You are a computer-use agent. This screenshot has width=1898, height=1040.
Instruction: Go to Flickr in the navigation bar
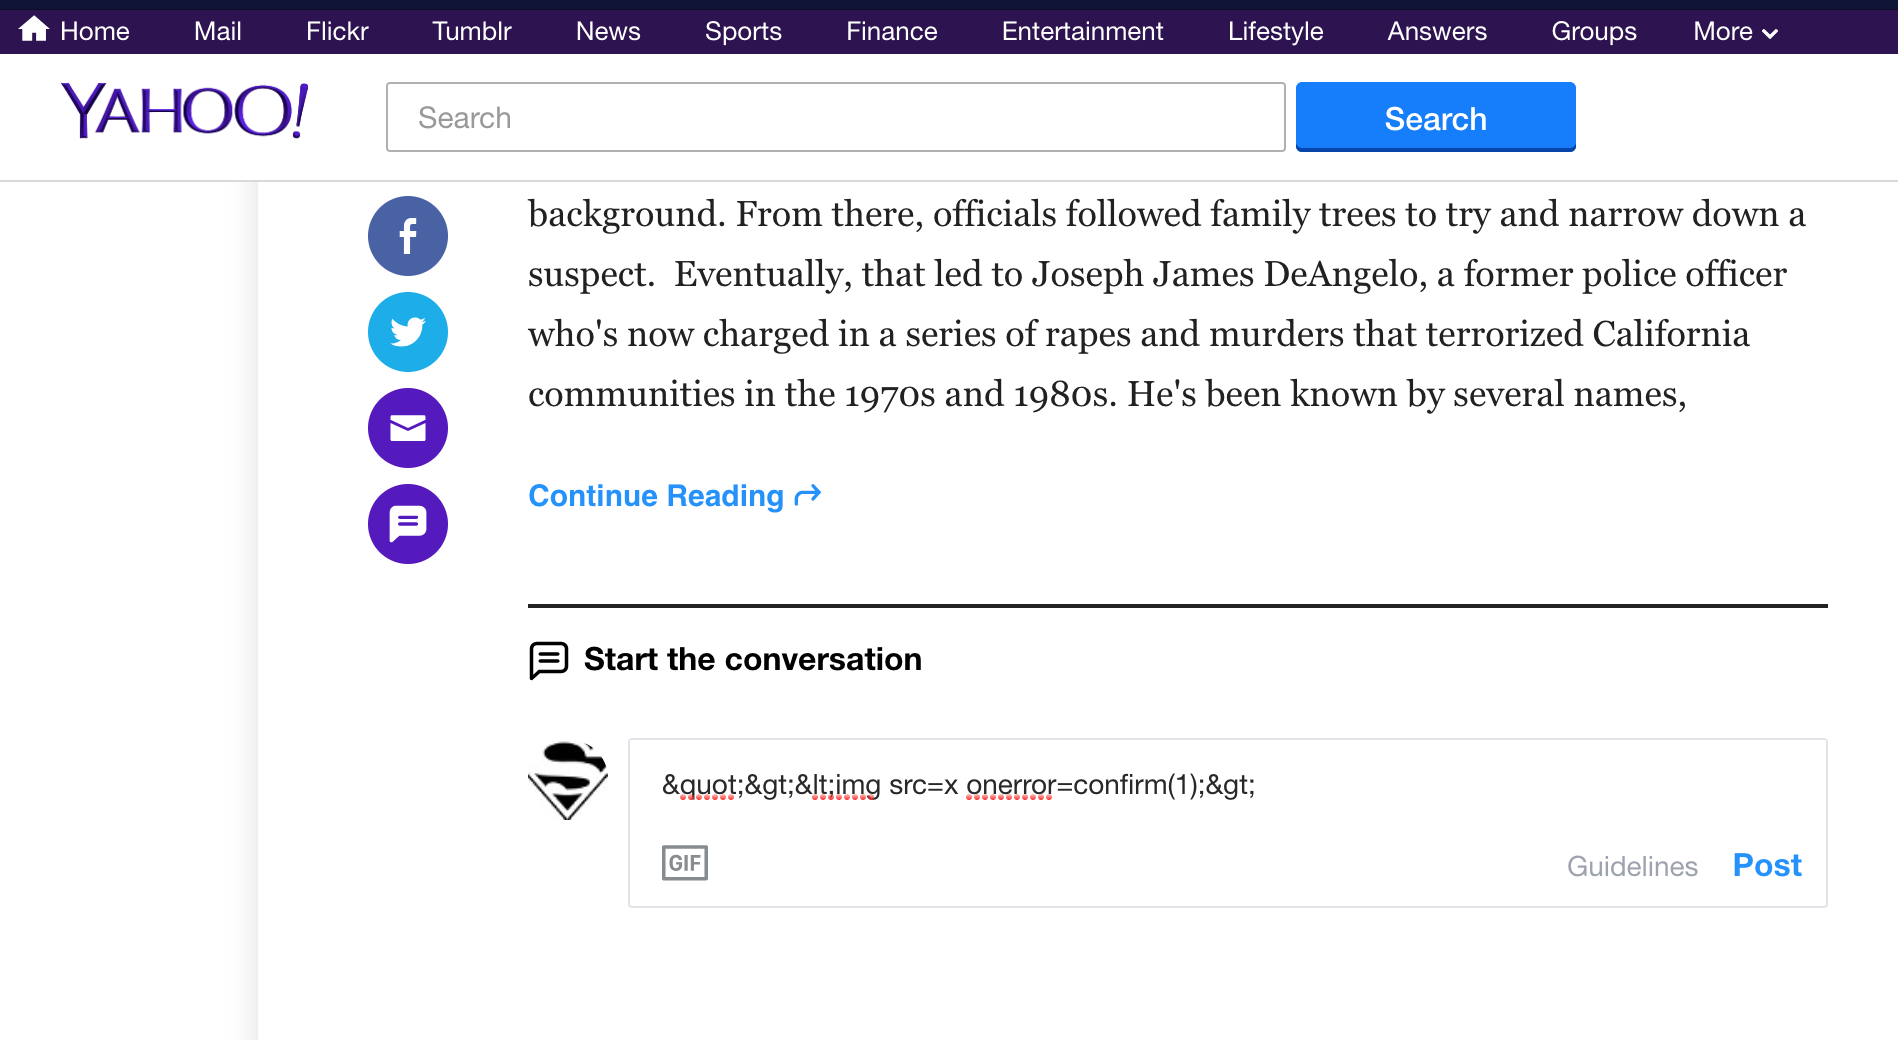tap(337, 32)
